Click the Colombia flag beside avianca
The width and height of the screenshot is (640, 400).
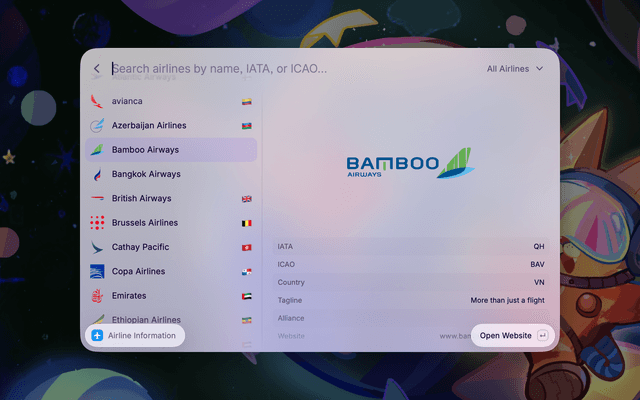(x=247, y=101)
